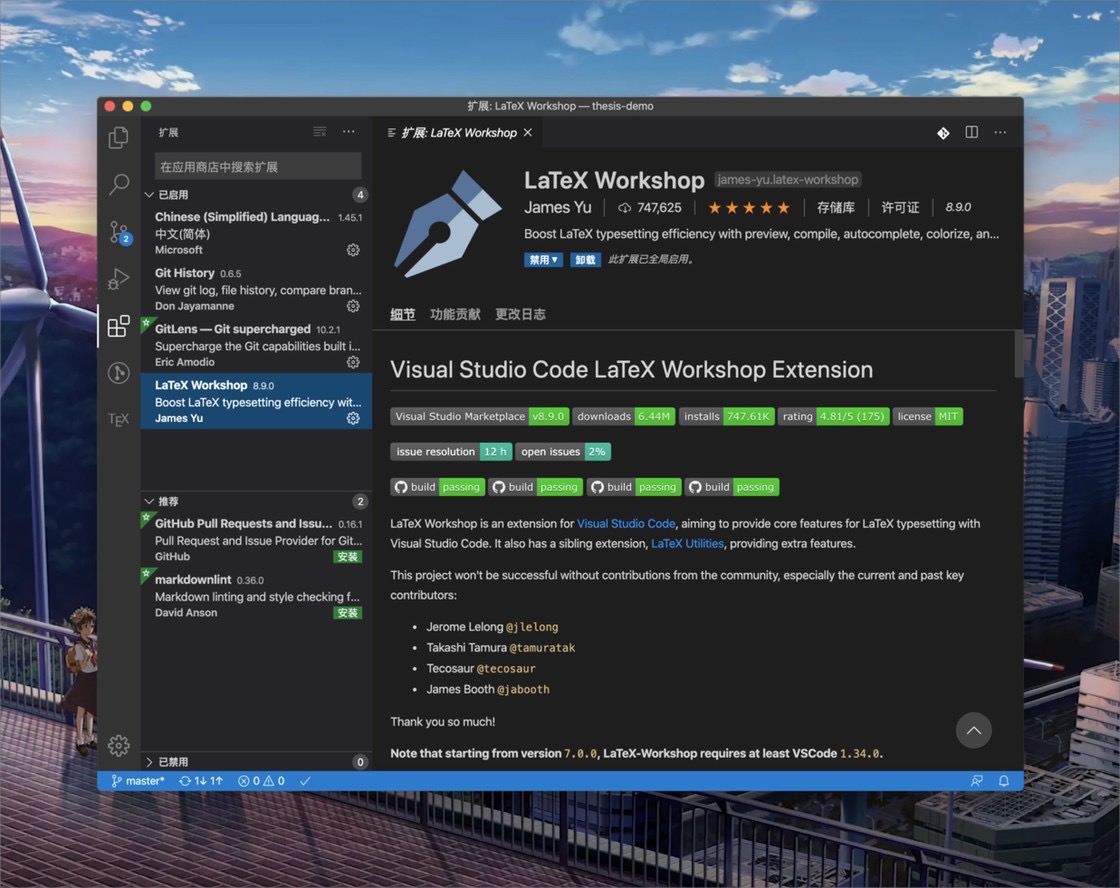Install GitHub Pull Requests and Issues
This screenshot has height=888, width=1120.
point(348,557)
